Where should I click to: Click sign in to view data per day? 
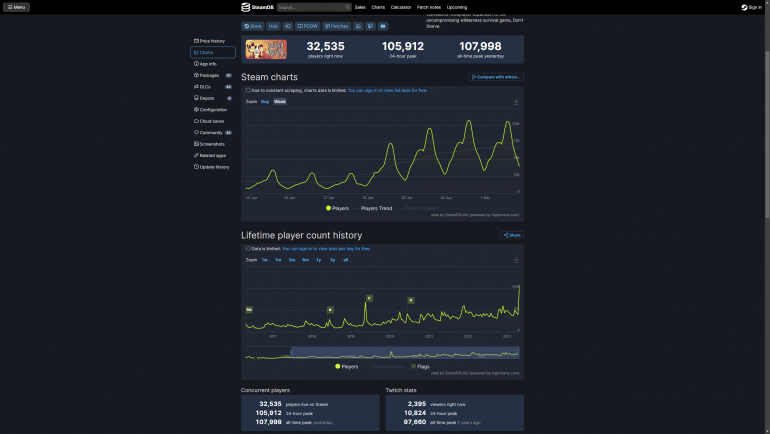pyautogui.click(x=326, y=248)
